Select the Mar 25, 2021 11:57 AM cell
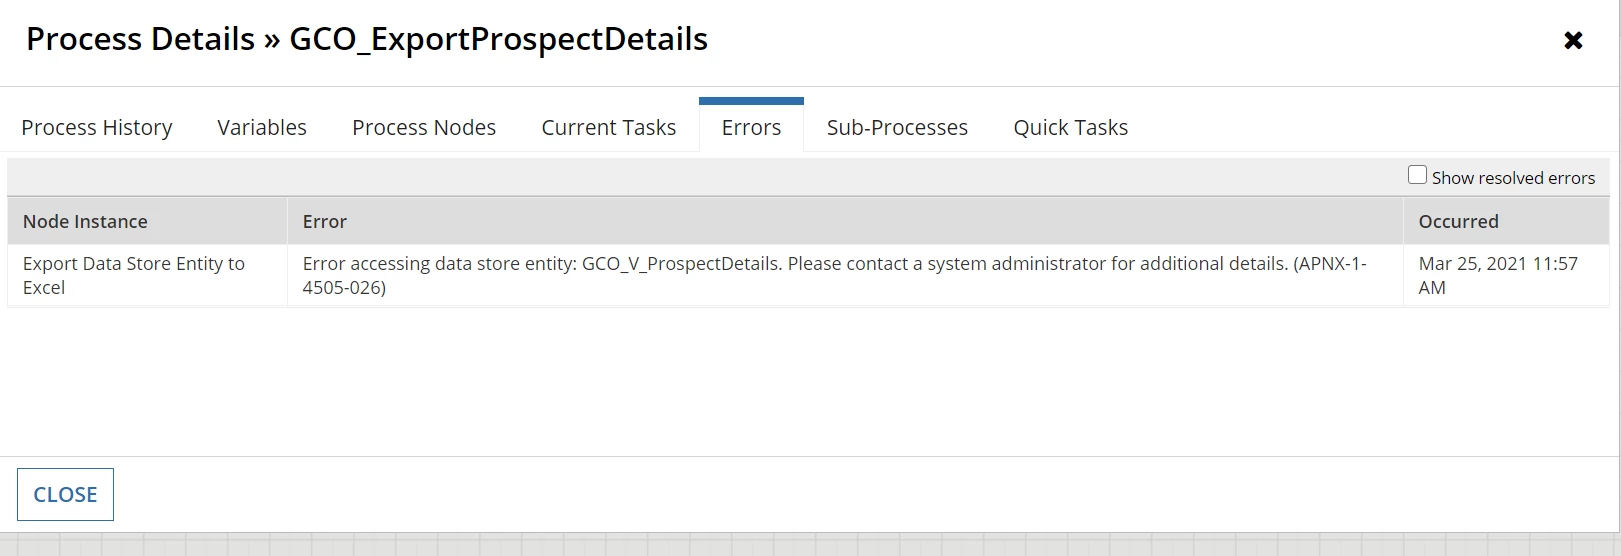This screenshot has height=556, width=1621. (1506, 275)
